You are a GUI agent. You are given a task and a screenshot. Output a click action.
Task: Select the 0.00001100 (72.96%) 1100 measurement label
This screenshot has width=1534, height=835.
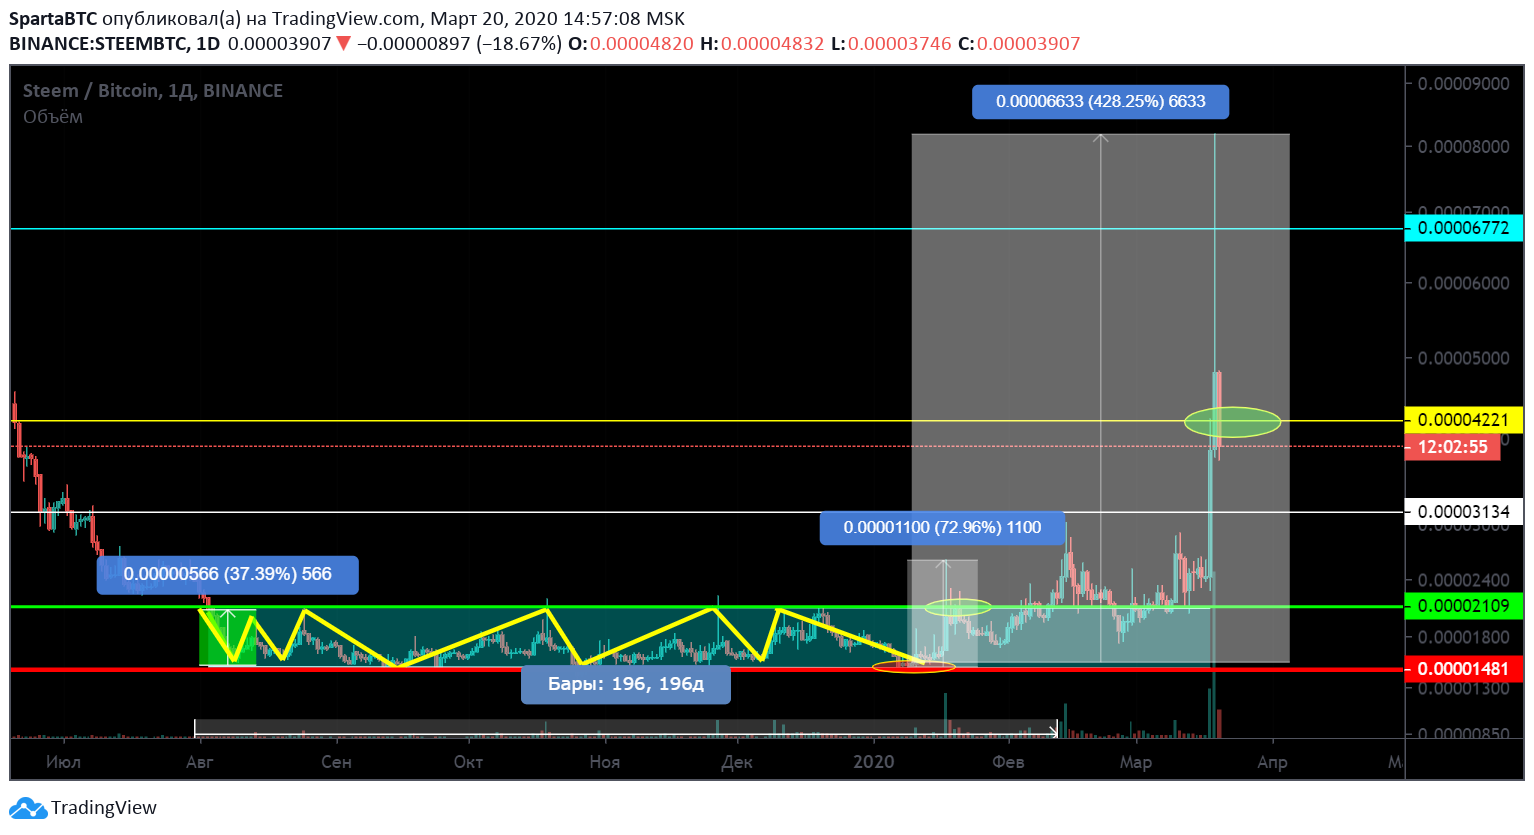coord(942,528)
